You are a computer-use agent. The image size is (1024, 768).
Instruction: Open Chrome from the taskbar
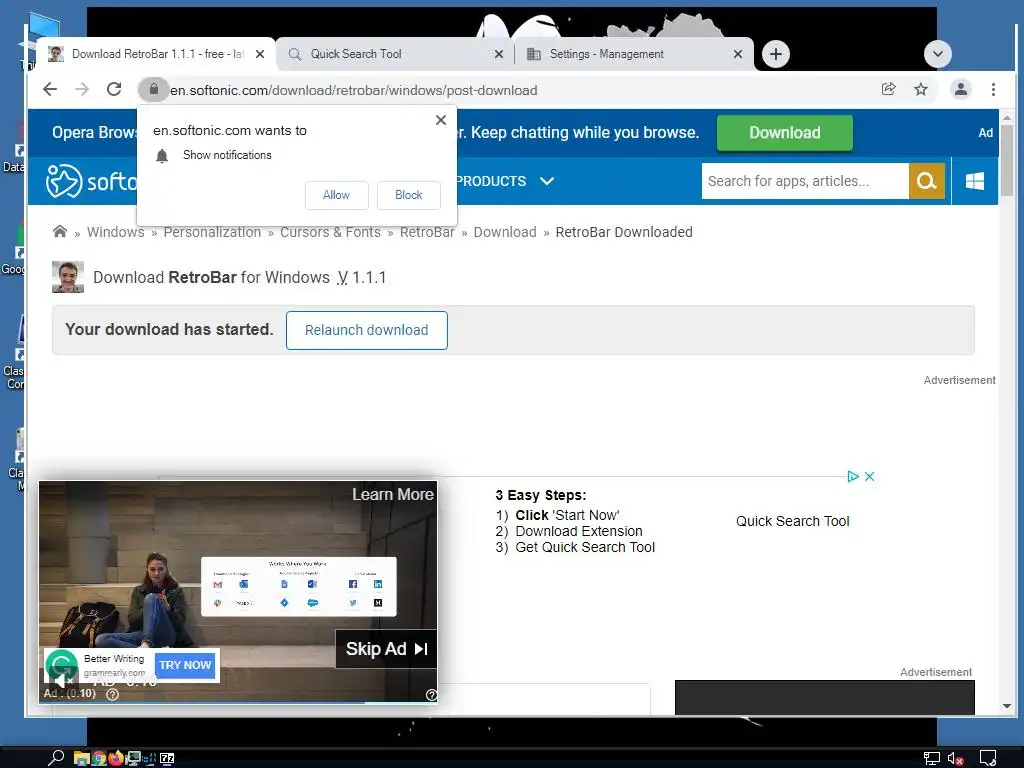(99, 758)
